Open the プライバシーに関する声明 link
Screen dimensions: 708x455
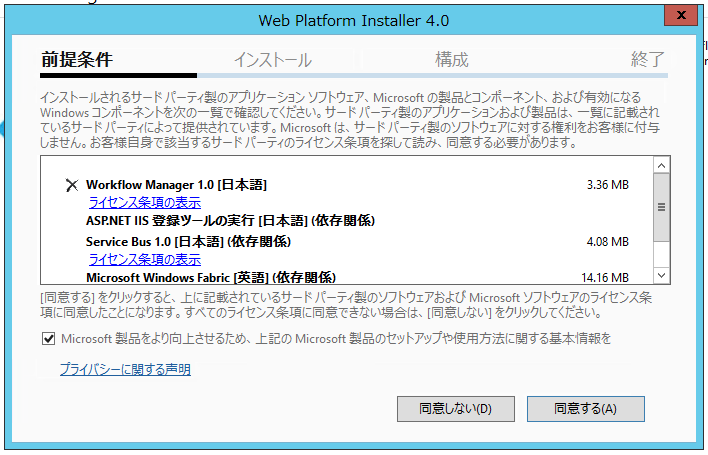(125, 369)
